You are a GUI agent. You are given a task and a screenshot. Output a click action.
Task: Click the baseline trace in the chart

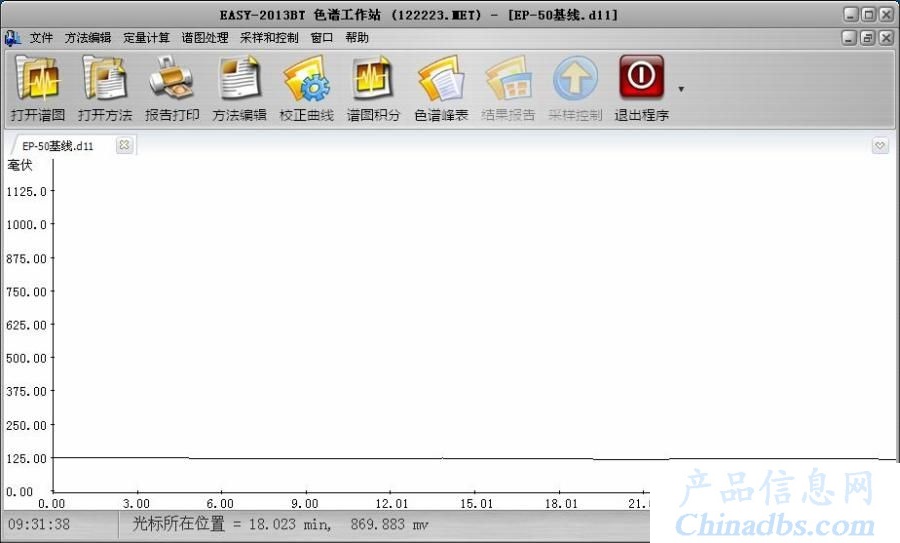(x=474, y=458)
